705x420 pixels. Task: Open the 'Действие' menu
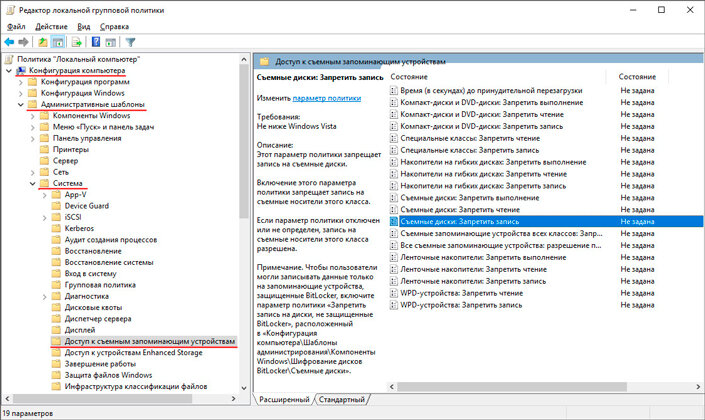click(51, 27)
